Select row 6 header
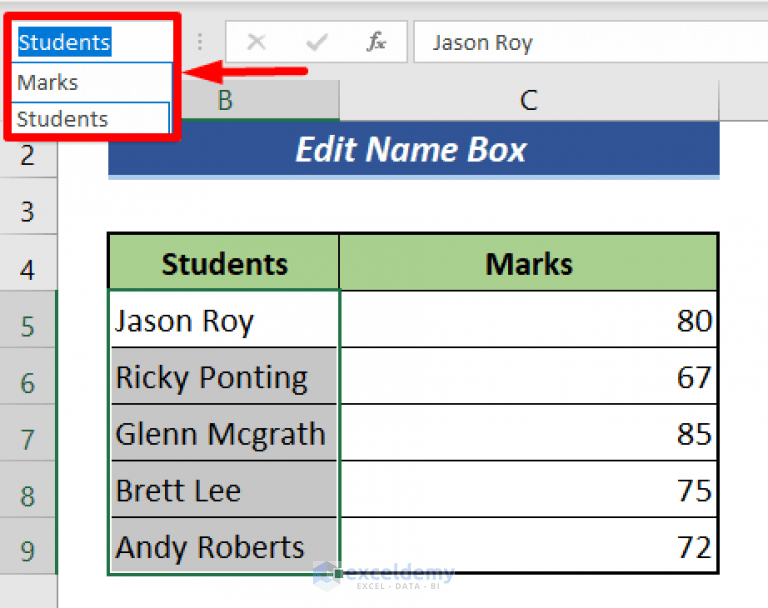The image size is (768, 608). tap(28, 376)
